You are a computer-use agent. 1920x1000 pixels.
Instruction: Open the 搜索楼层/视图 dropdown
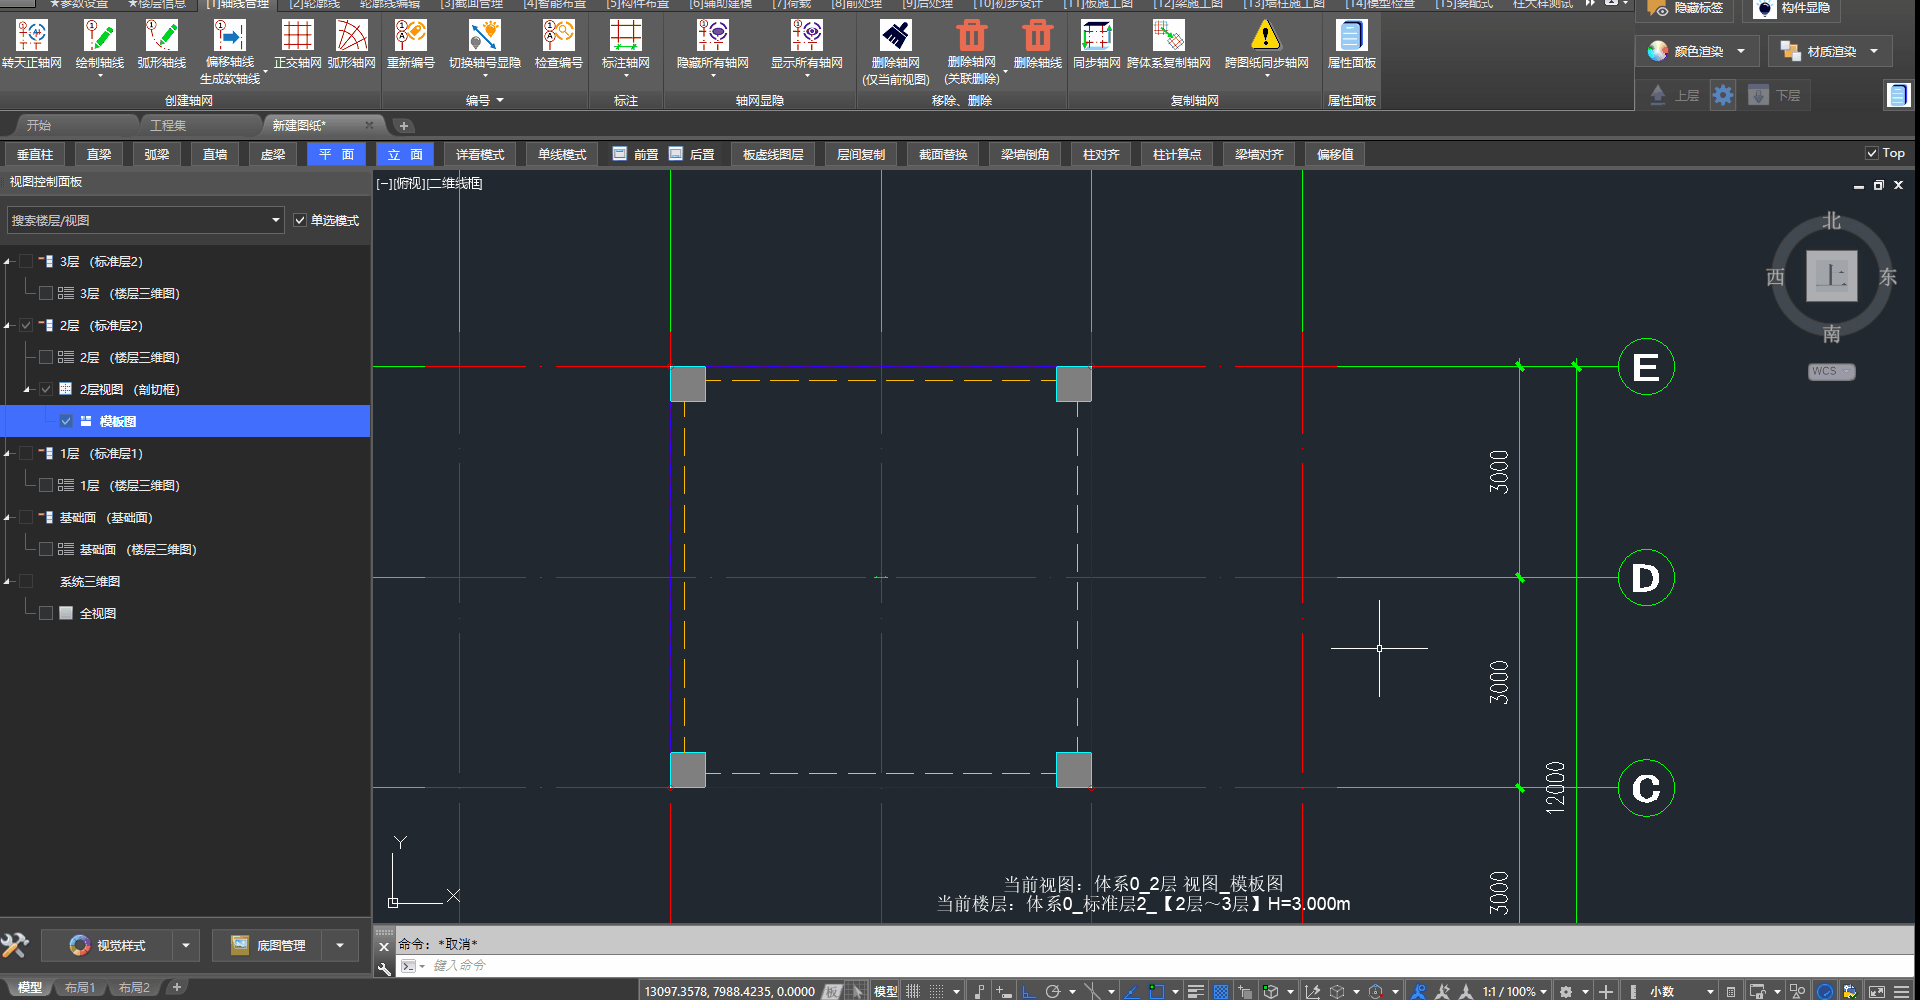click(x=276, y=220)
